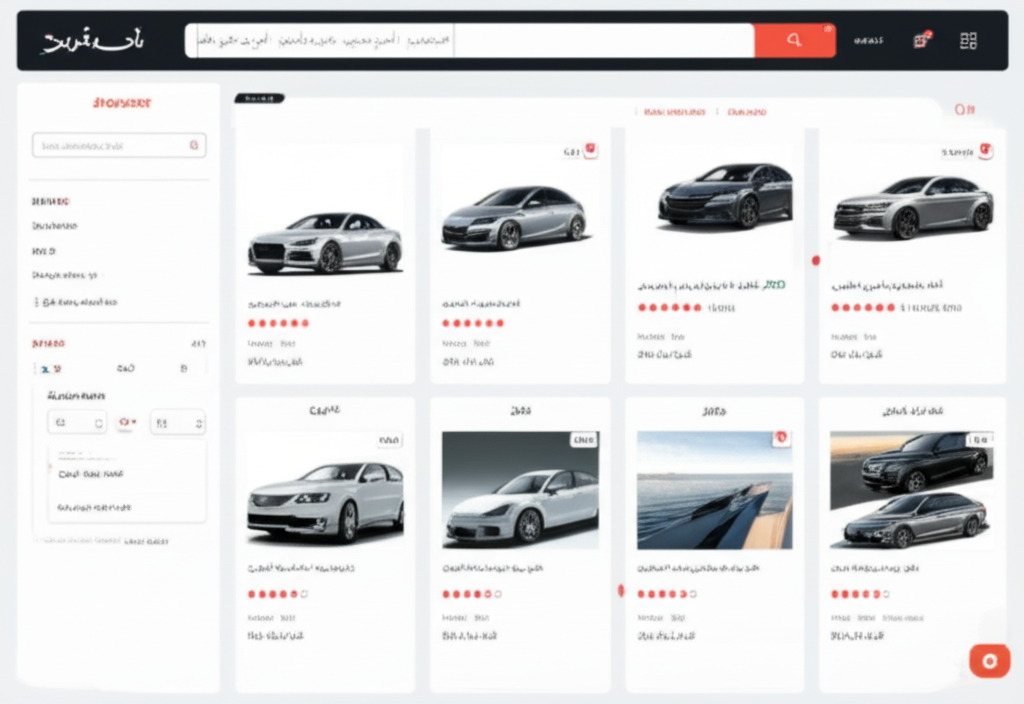Click the small icon at listings top right
Screen dimensions: 1024x704
[x=964, y=110]
